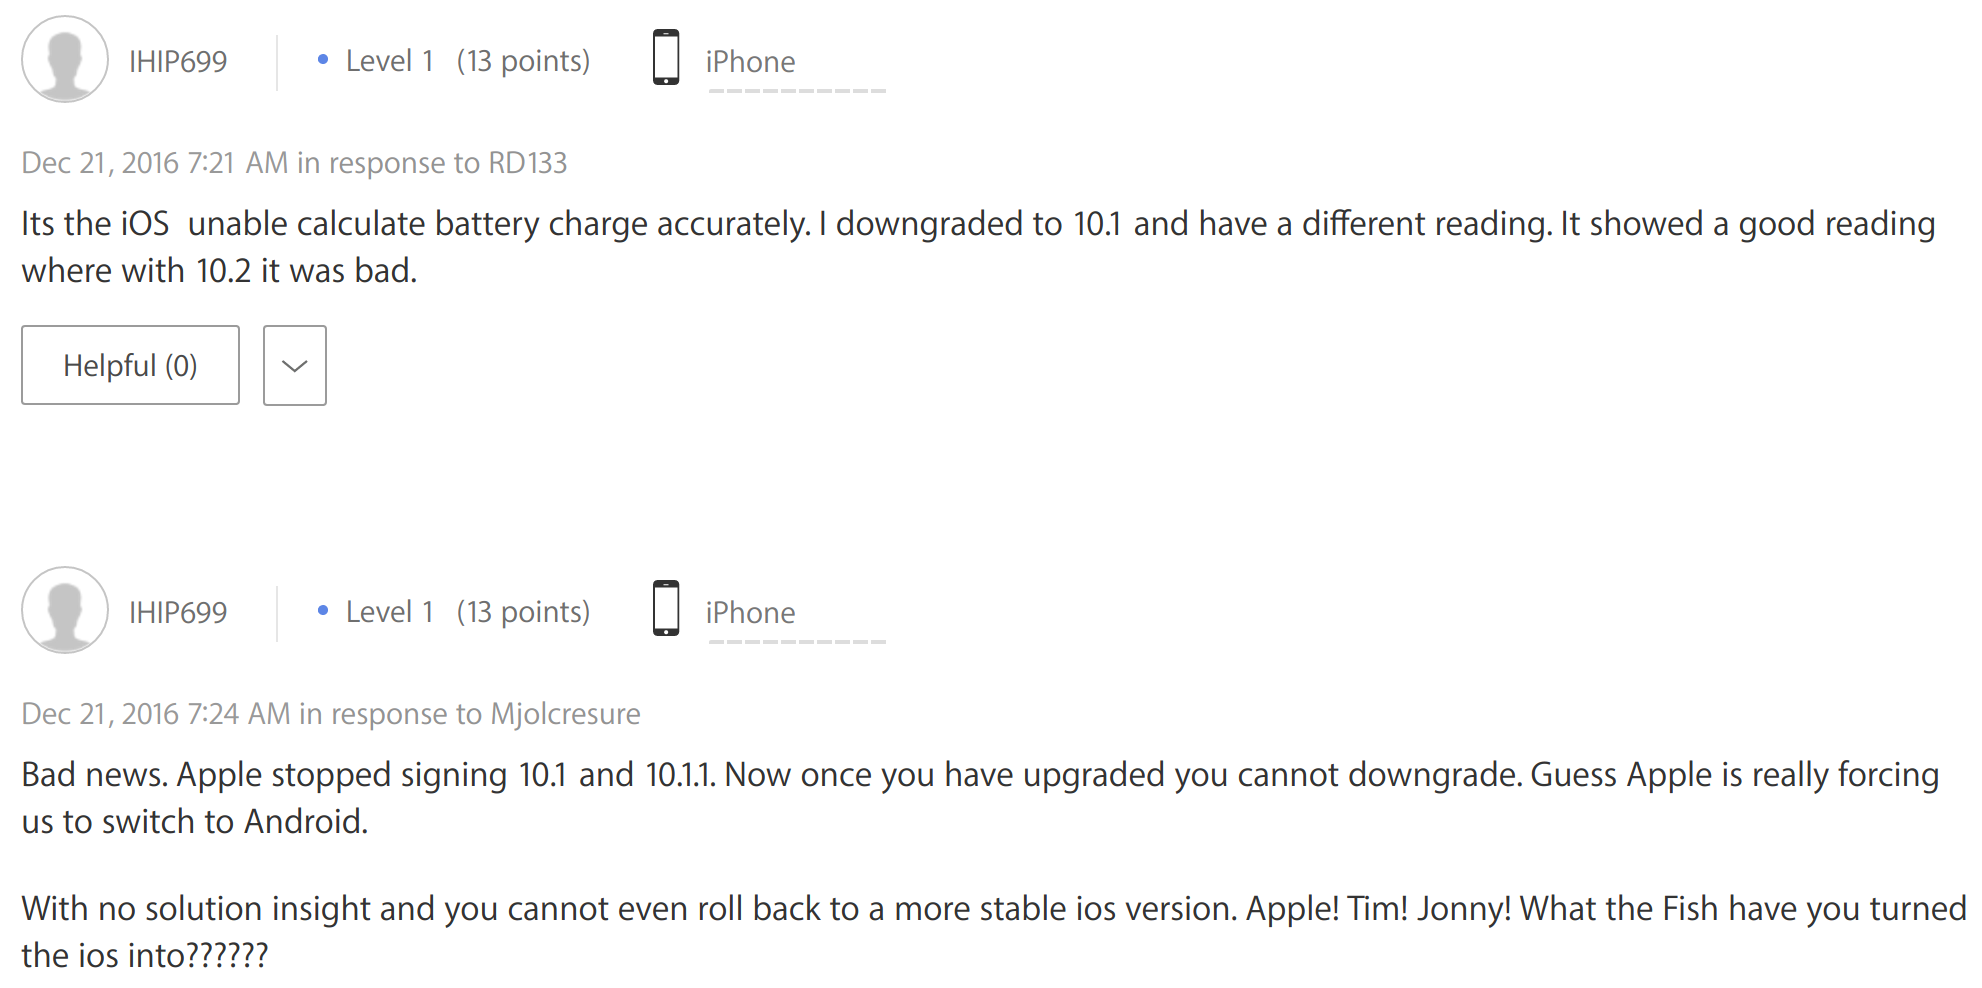The height and width of the screenshot is (988, 1982).
Task: Click the phone device icon in the RD133 reply
Action: tap(666, 58)
